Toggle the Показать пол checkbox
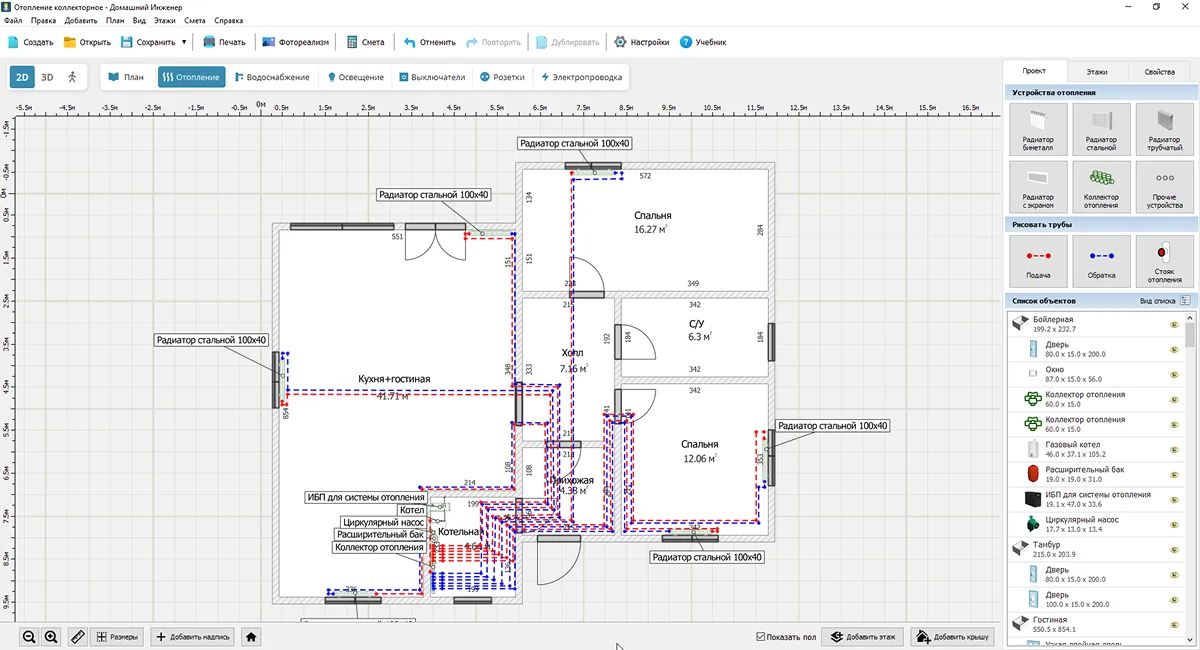 [x=762, y=636]
